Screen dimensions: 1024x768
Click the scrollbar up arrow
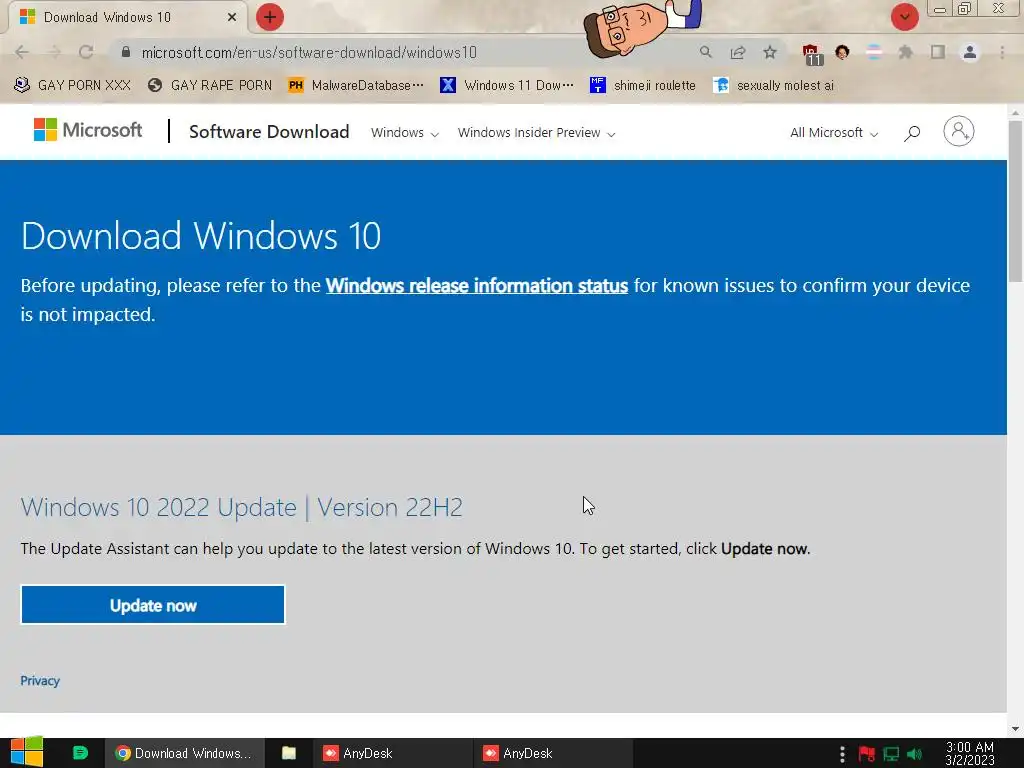click(1016, 112)
